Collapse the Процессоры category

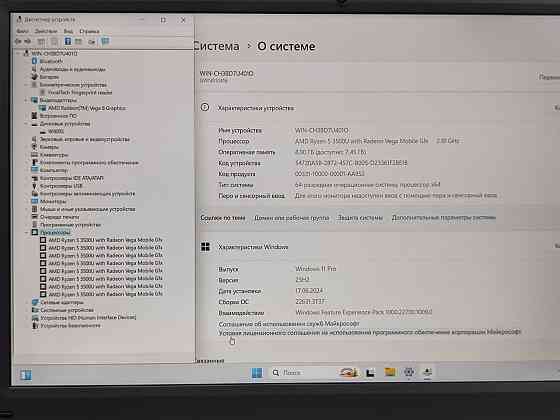(x=27, y=232)
